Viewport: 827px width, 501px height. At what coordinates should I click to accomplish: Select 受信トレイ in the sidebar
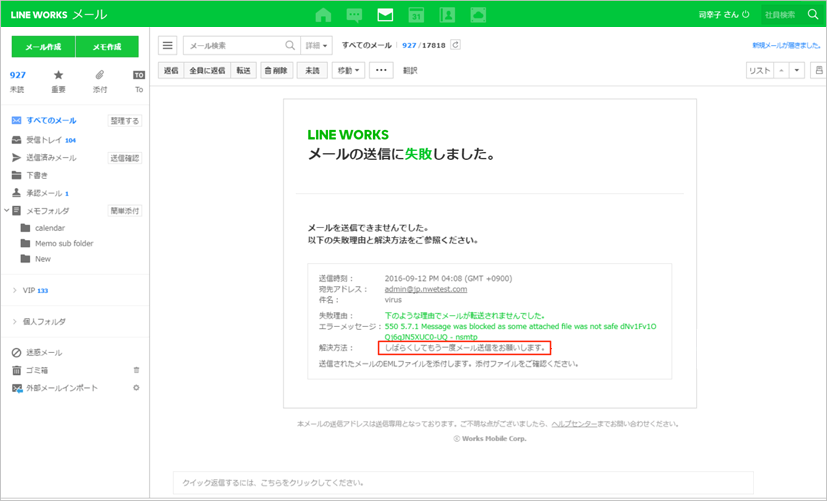(45, 140)
